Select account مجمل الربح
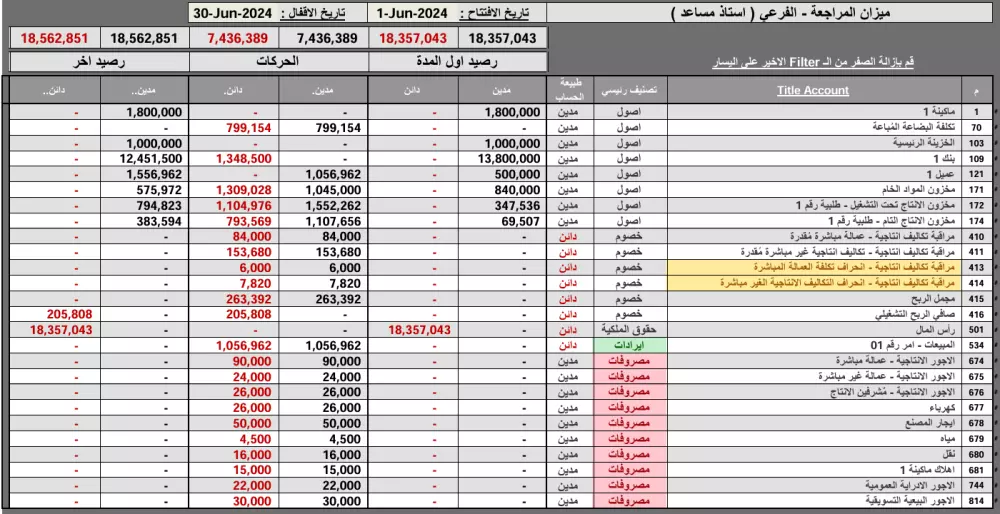The height and width of the screenshot is (514, 1000). tap(812, 298)
